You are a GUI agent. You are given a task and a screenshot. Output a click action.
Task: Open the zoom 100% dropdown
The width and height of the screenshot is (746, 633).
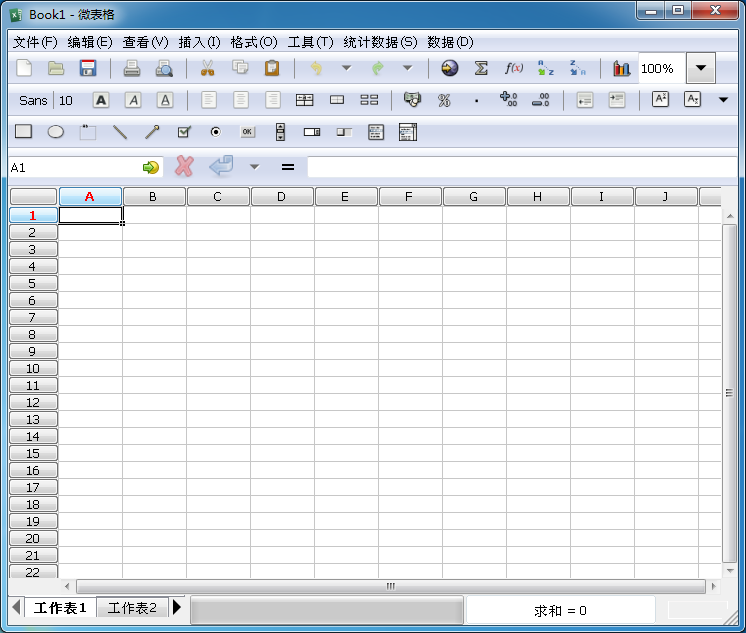701,69
